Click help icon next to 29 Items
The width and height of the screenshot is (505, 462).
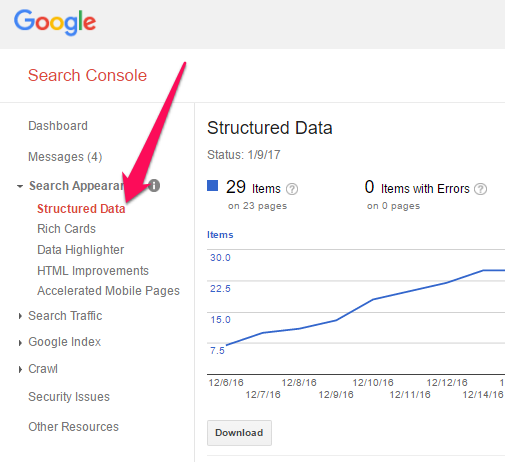(292, 189)
